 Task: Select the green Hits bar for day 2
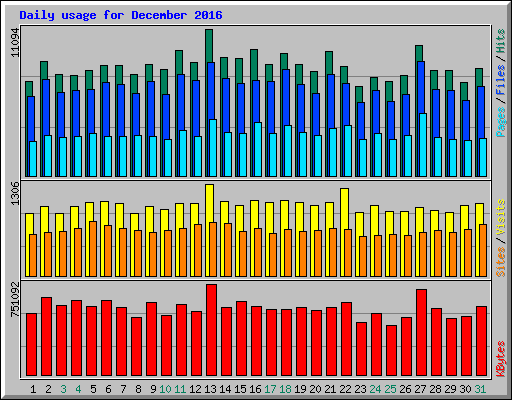click(44, 70)
